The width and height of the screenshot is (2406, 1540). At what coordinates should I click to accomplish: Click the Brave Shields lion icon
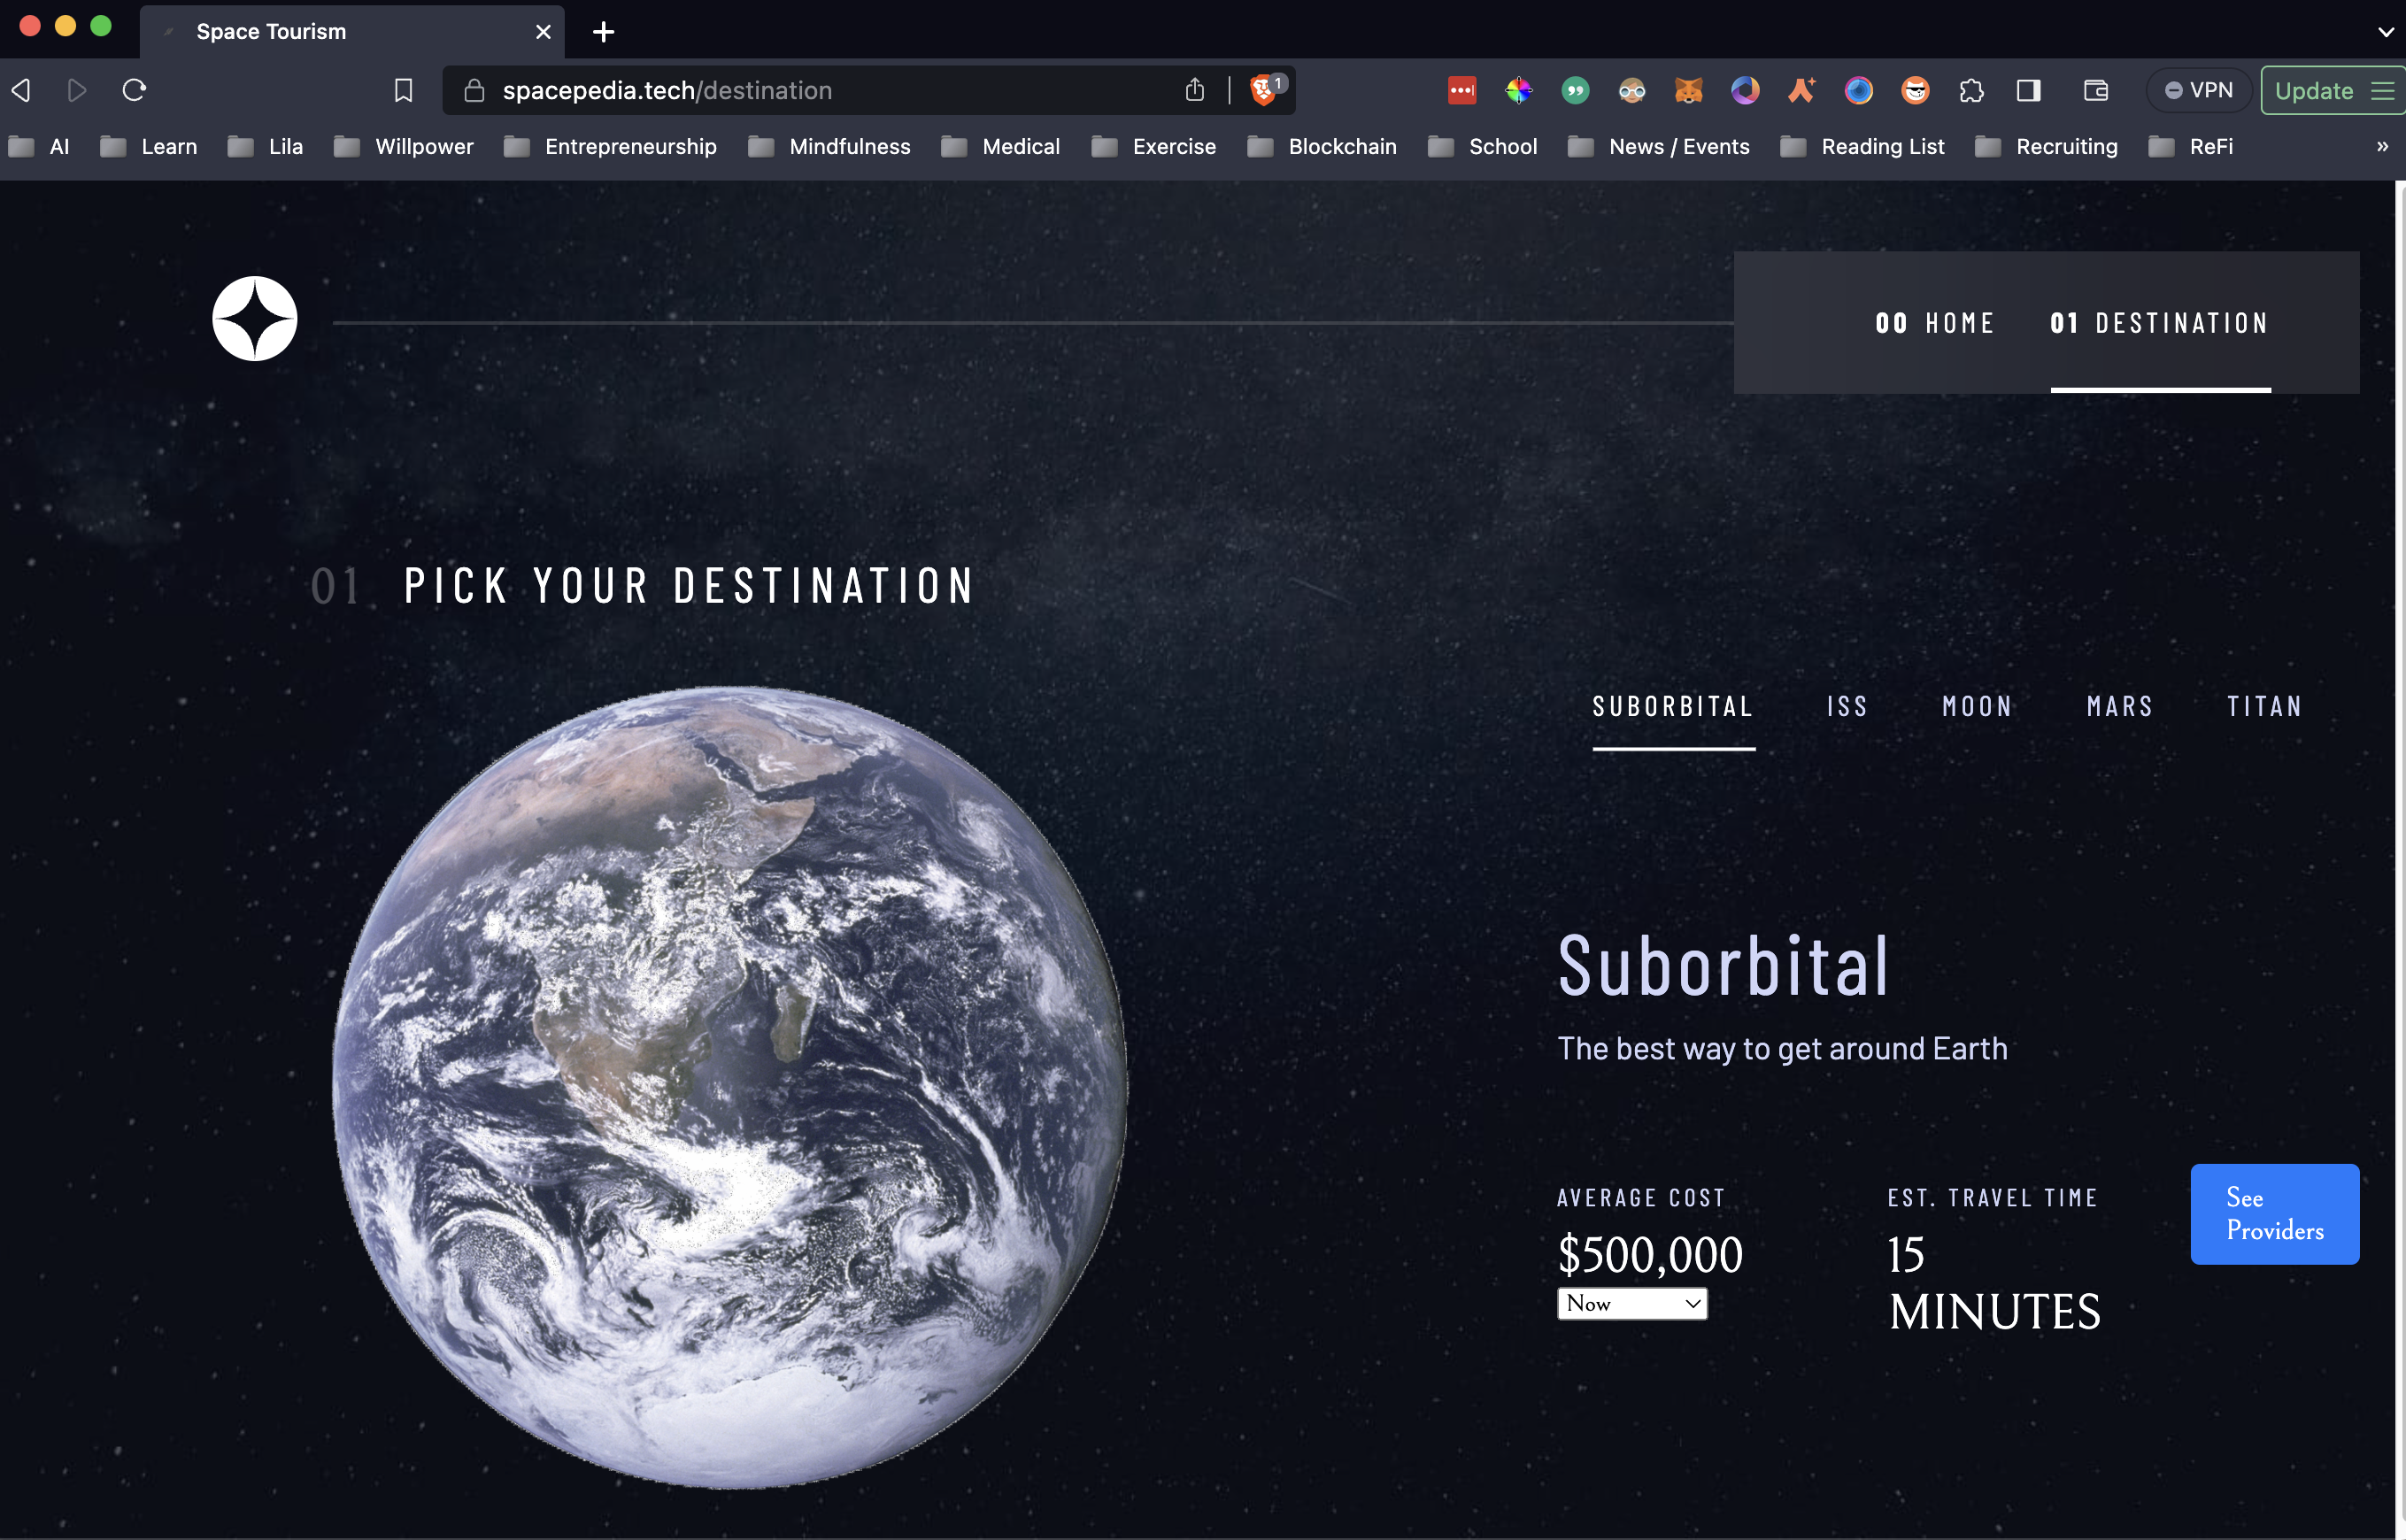pos(1263,90)
